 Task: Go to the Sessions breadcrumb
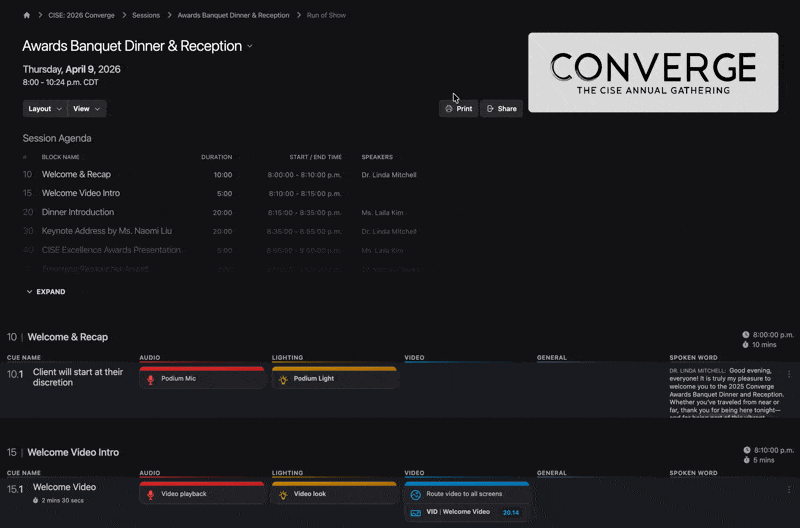click(146, 16)
